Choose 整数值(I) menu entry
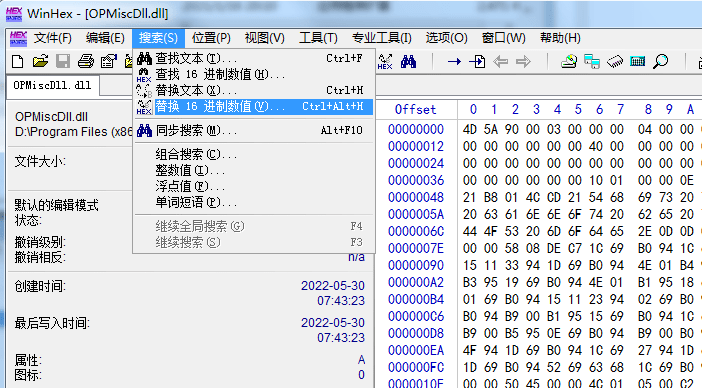 tap(254, 171)
